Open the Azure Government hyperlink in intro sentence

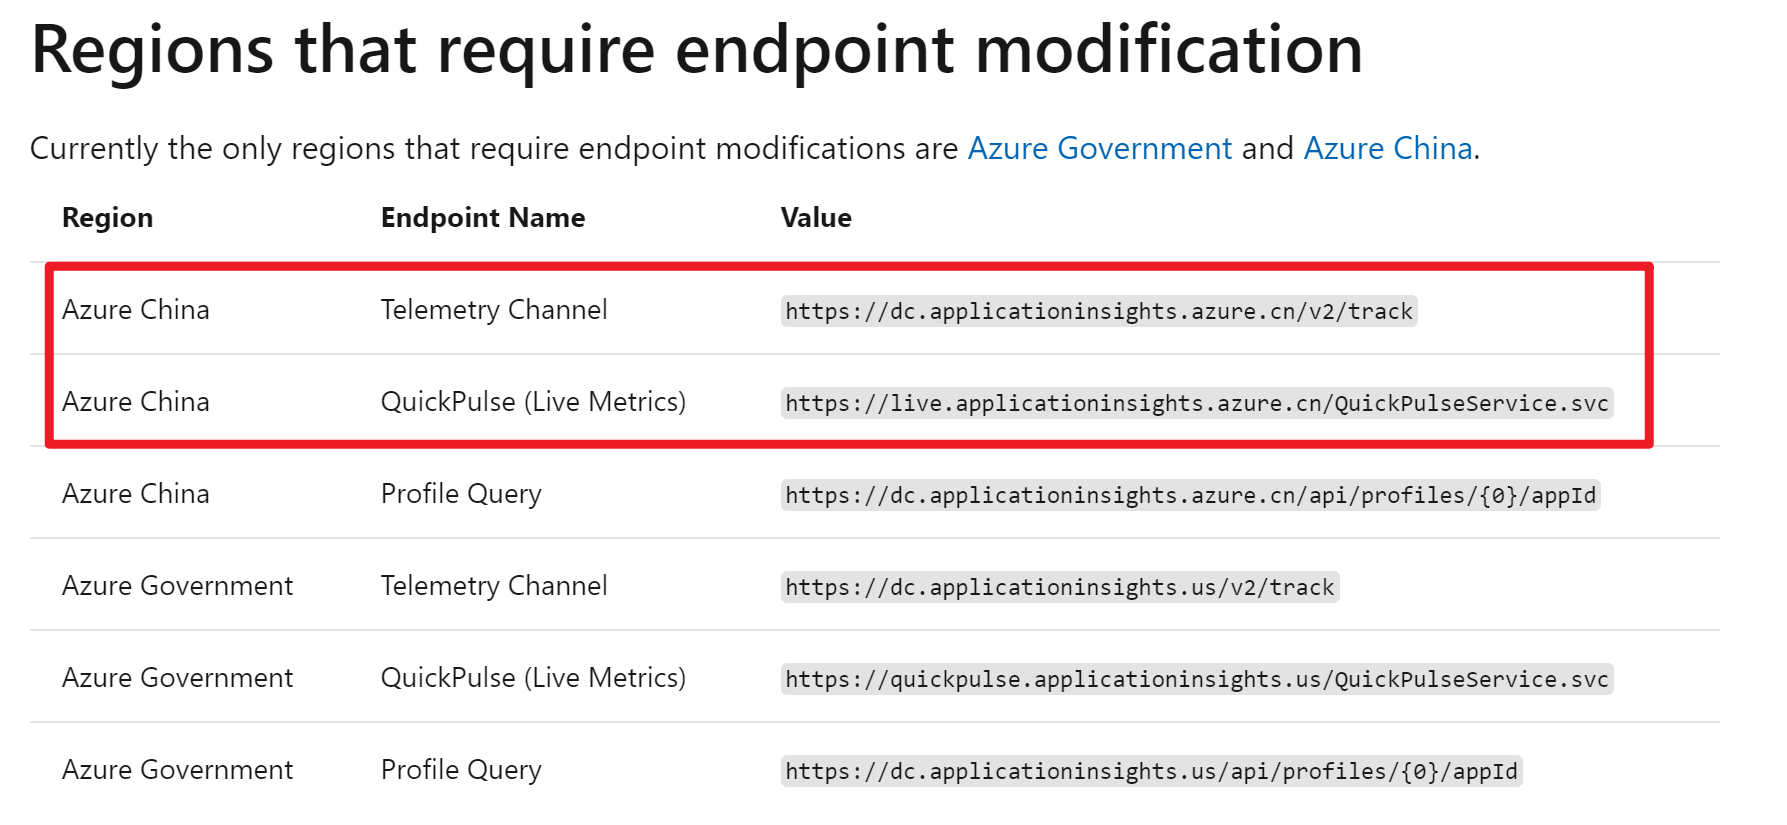(x=1099, y=149)
